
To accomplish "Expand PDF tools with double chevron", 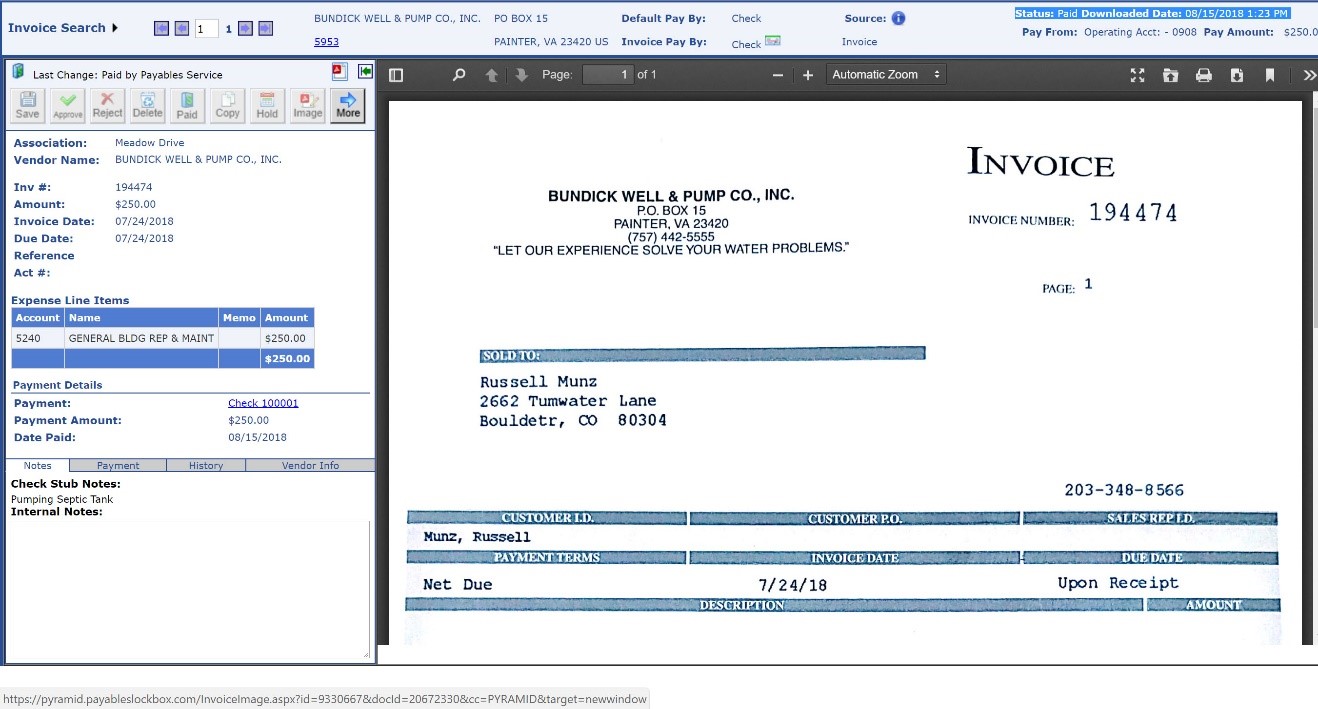I will click(x=1309, y=75).
